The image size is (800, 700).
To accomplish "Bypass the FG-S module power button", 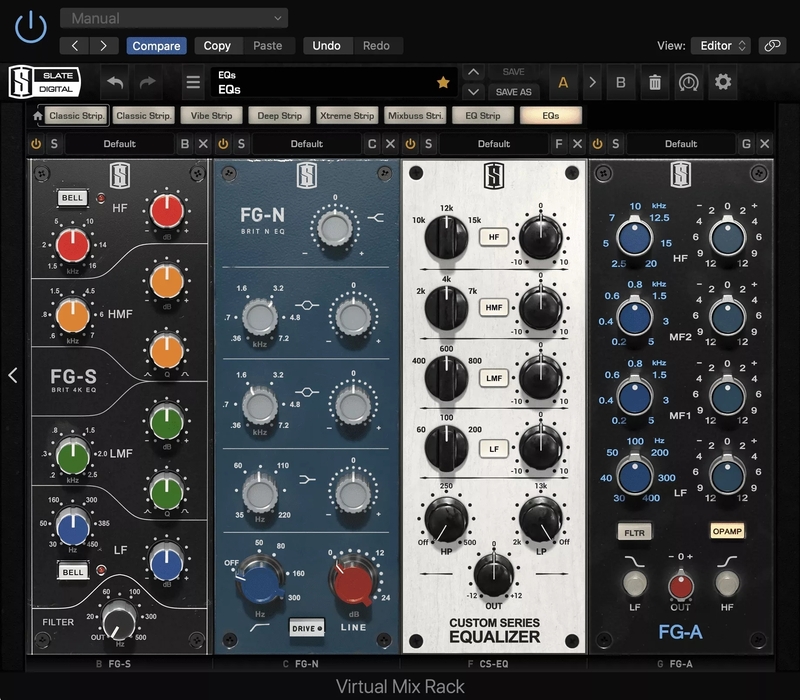I will click(x=36, y=144).
